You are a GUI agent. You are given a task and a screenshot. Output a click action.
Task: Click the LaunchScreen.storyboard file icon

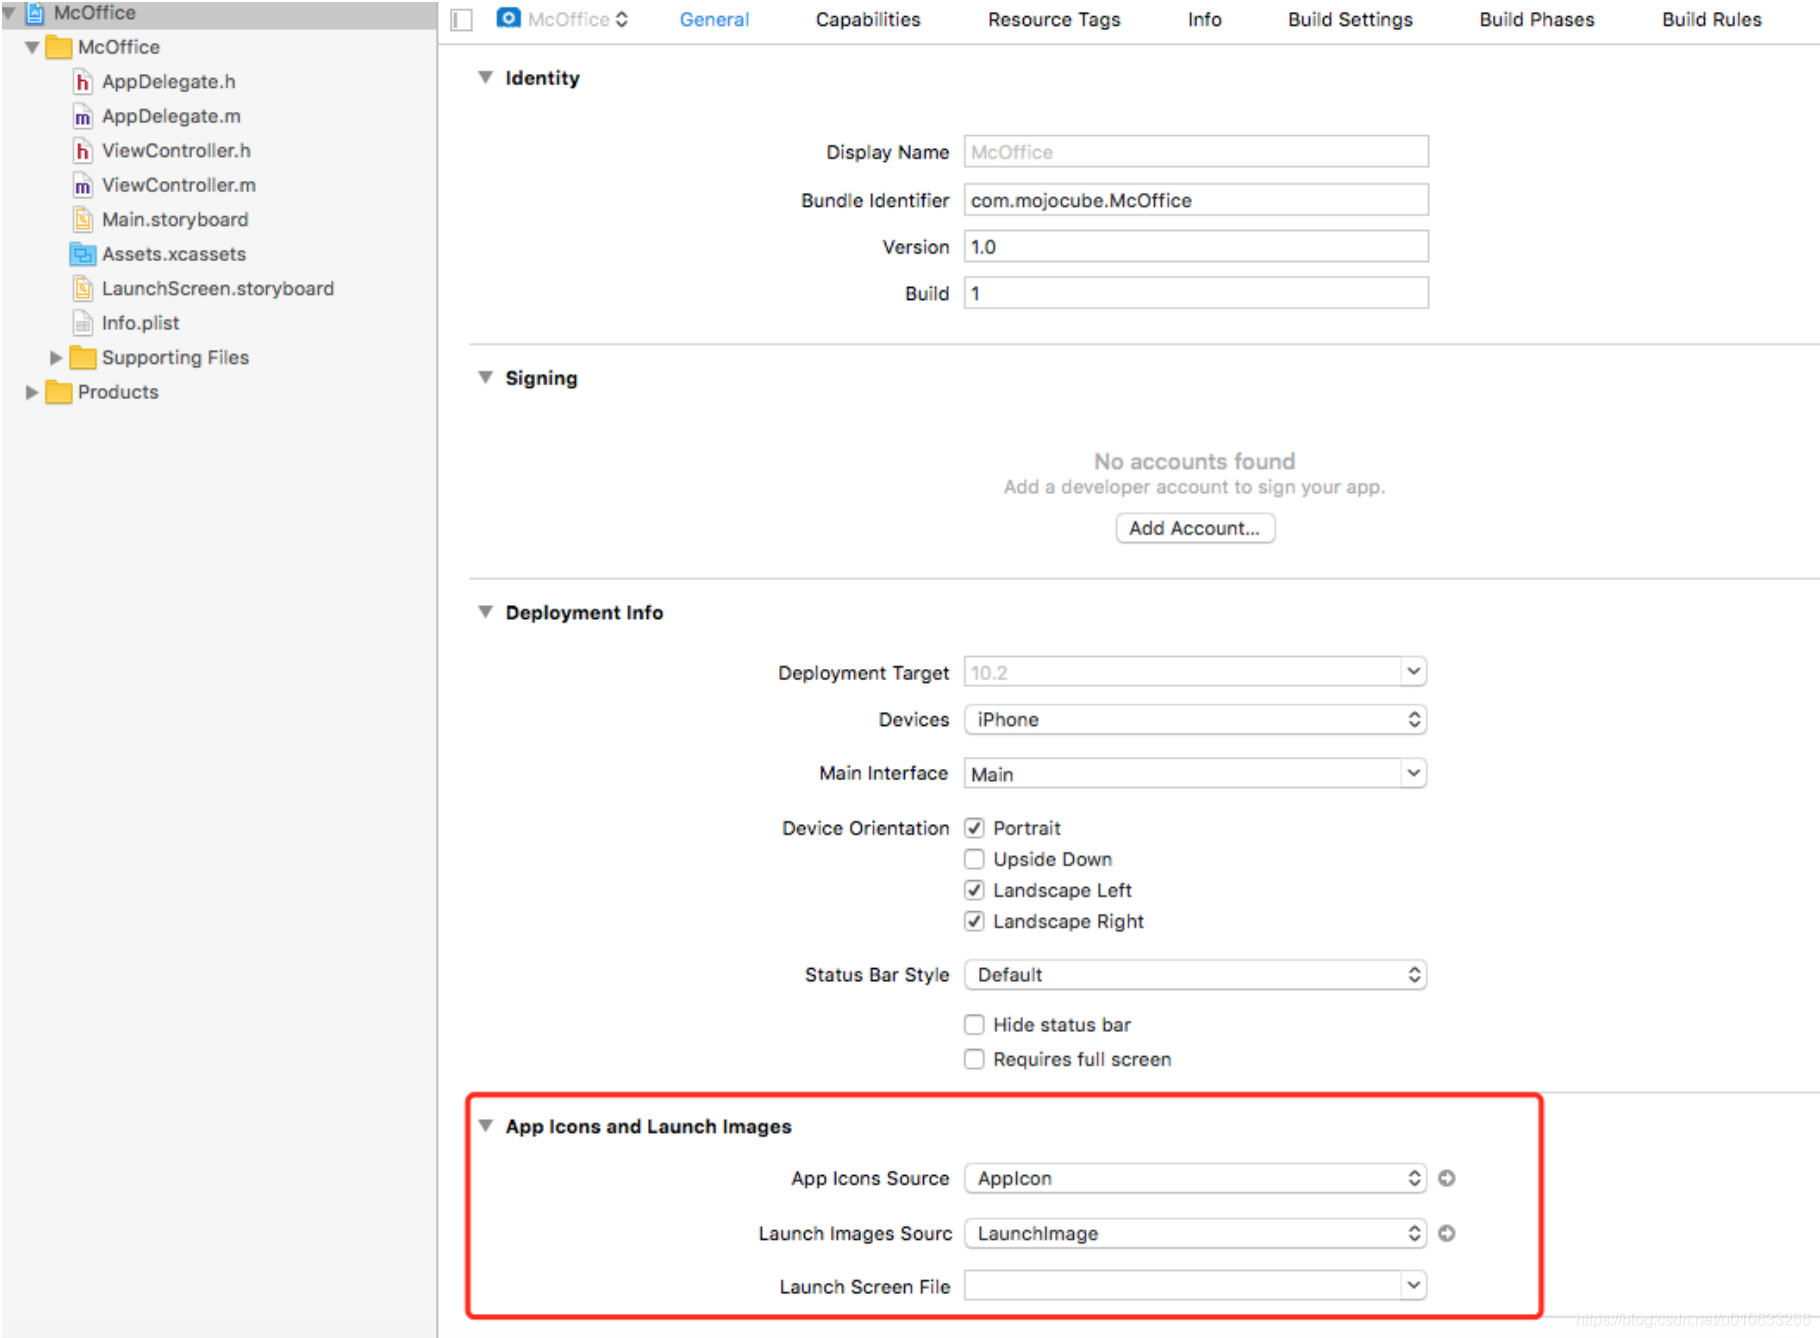click(x=83, y=289)
